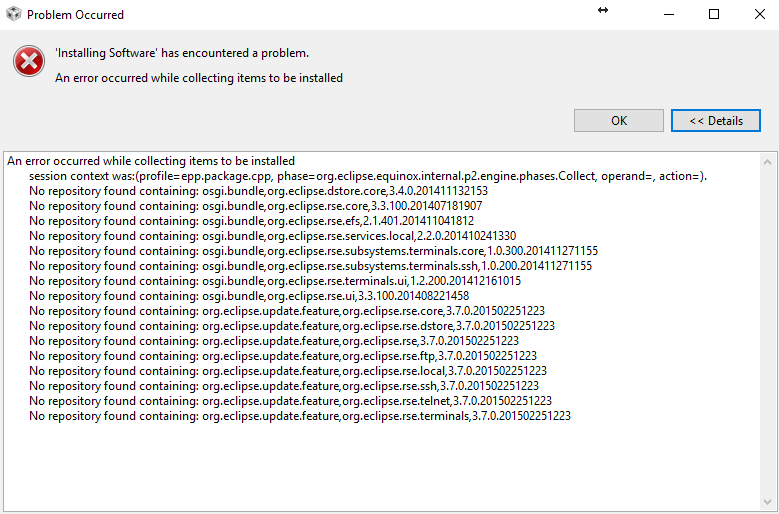Select the org.eclipse.rse.dstore feature error line
Screen dimensions: 779x514
click(292, 326)
